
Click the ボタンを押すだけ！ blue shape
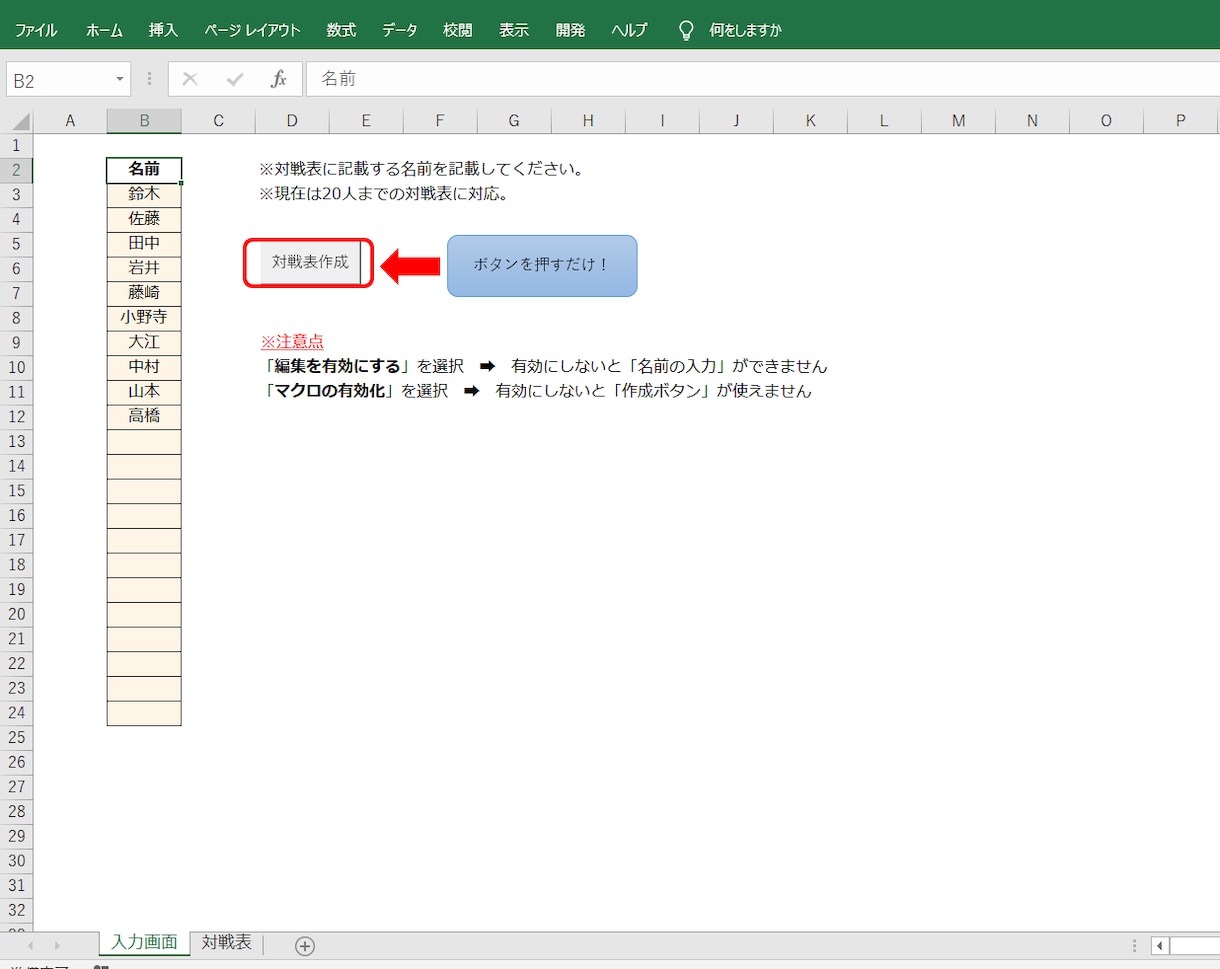click(x=542, y=266)
